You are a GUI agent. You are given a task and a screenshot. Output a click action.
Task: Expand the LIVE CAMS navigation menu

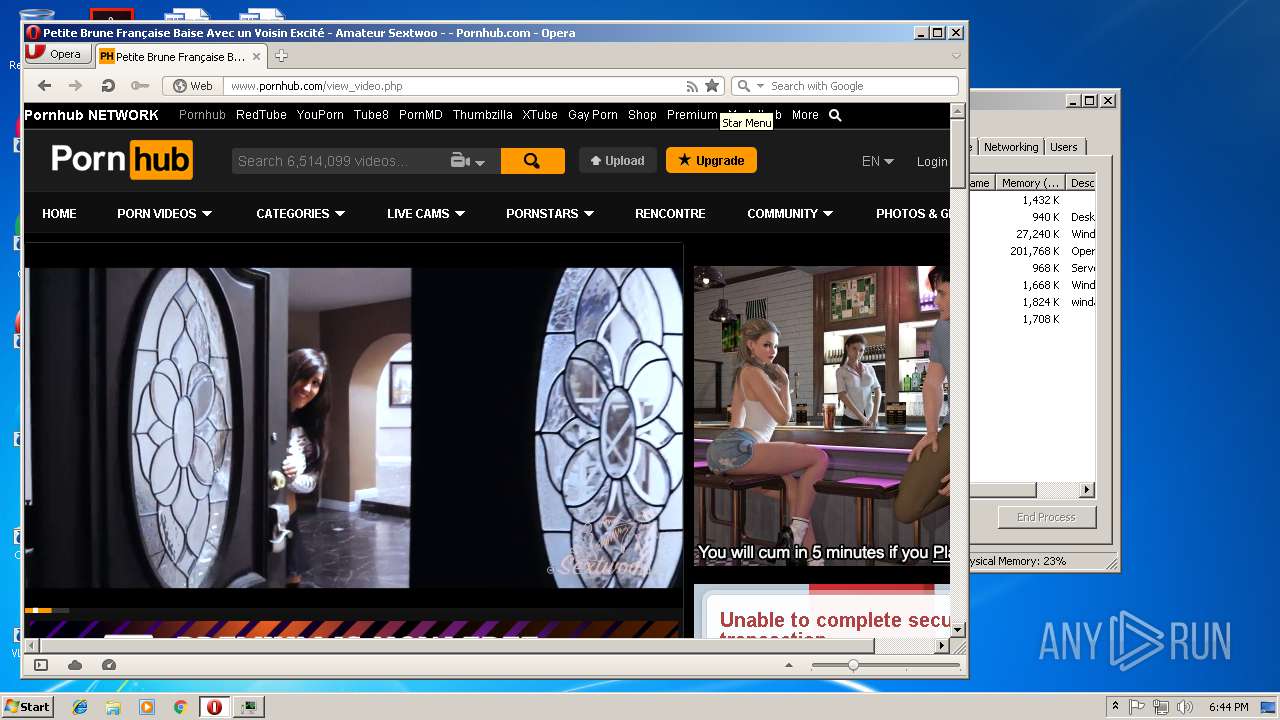point(426,213)
